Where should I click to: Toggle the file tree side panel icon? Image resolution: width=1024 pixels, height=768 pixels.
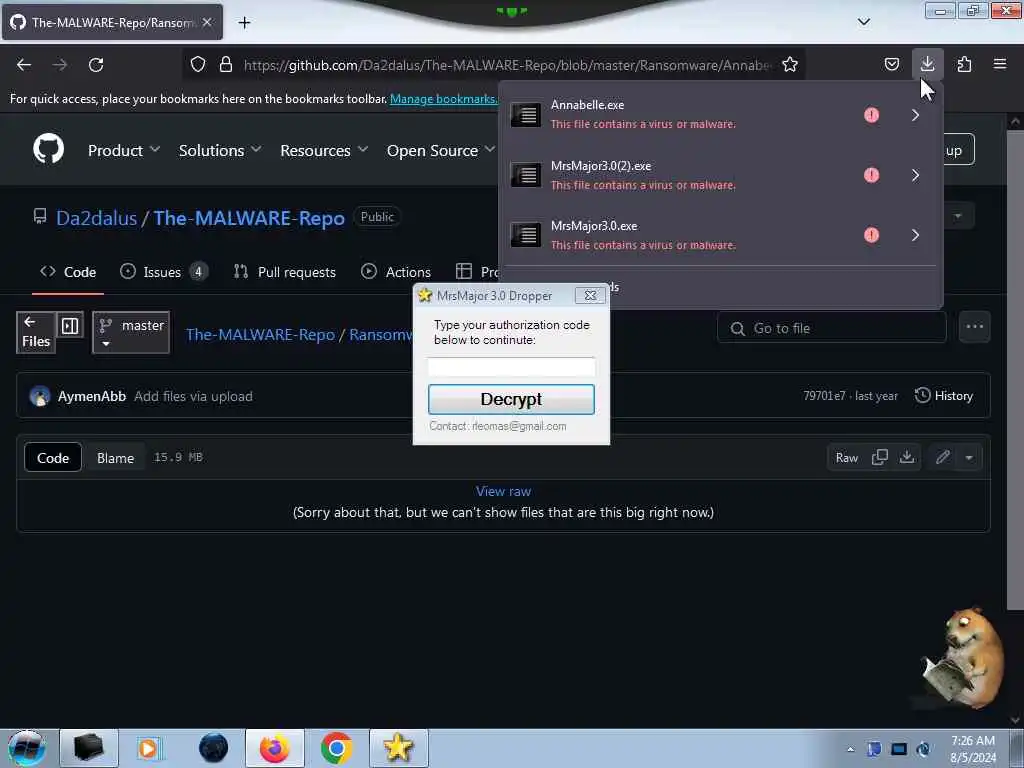pyautogui.click(x=70, y=325)
